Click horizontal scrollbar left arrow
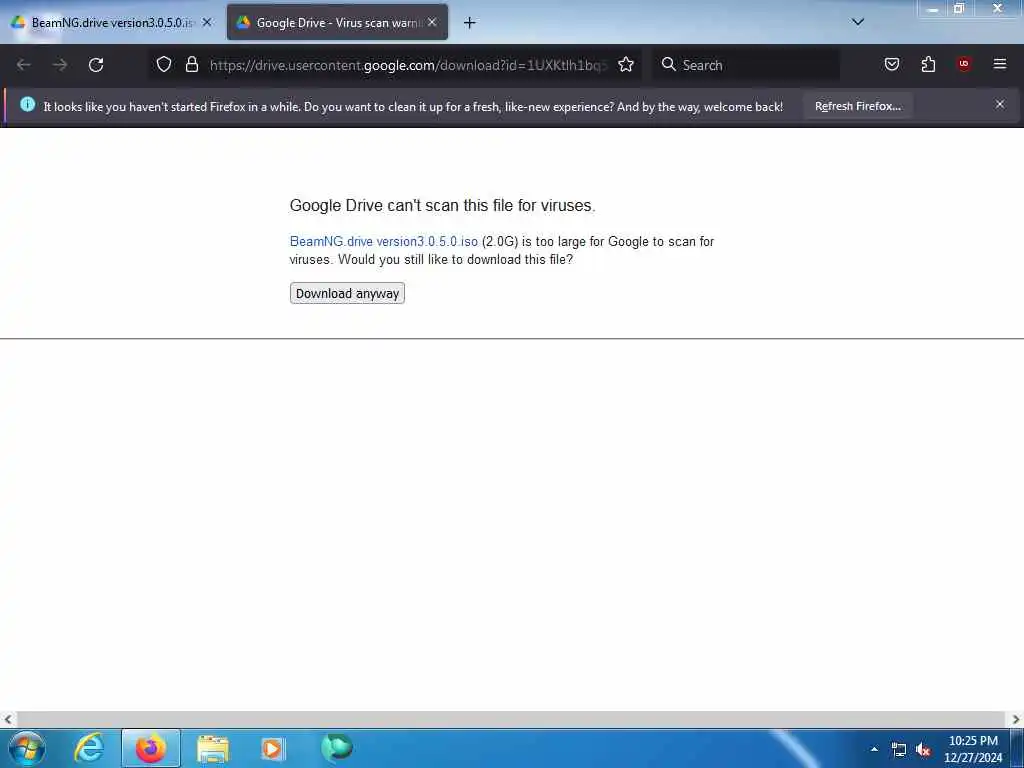Viewport: 1024px width, 768px height. point(8,720)
